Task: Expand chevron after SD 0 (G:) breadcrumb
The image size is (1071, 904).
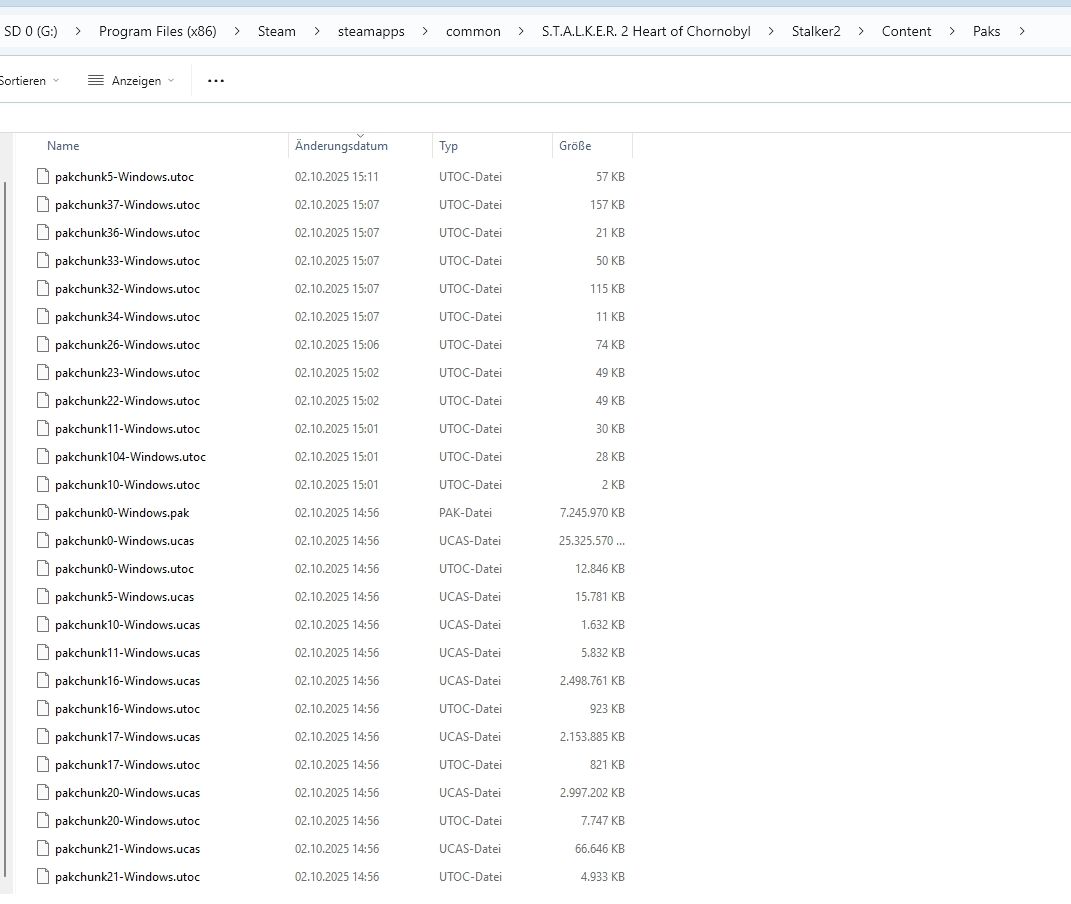Action: click(78, 31)
